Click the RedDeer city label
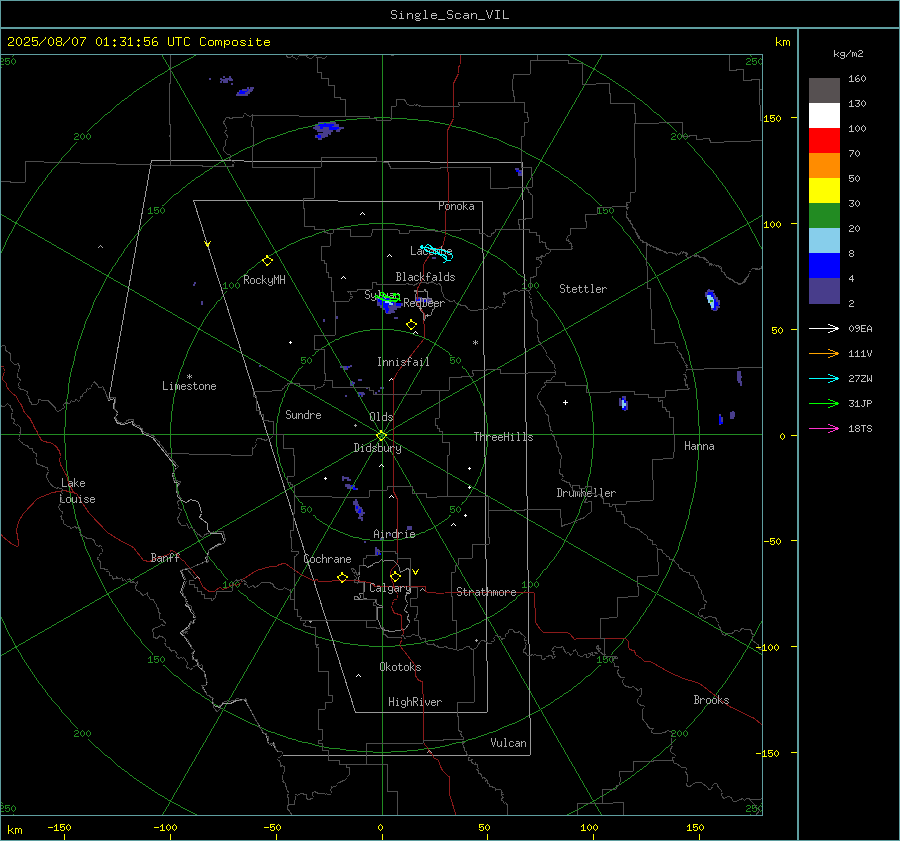 coord(424,303)
